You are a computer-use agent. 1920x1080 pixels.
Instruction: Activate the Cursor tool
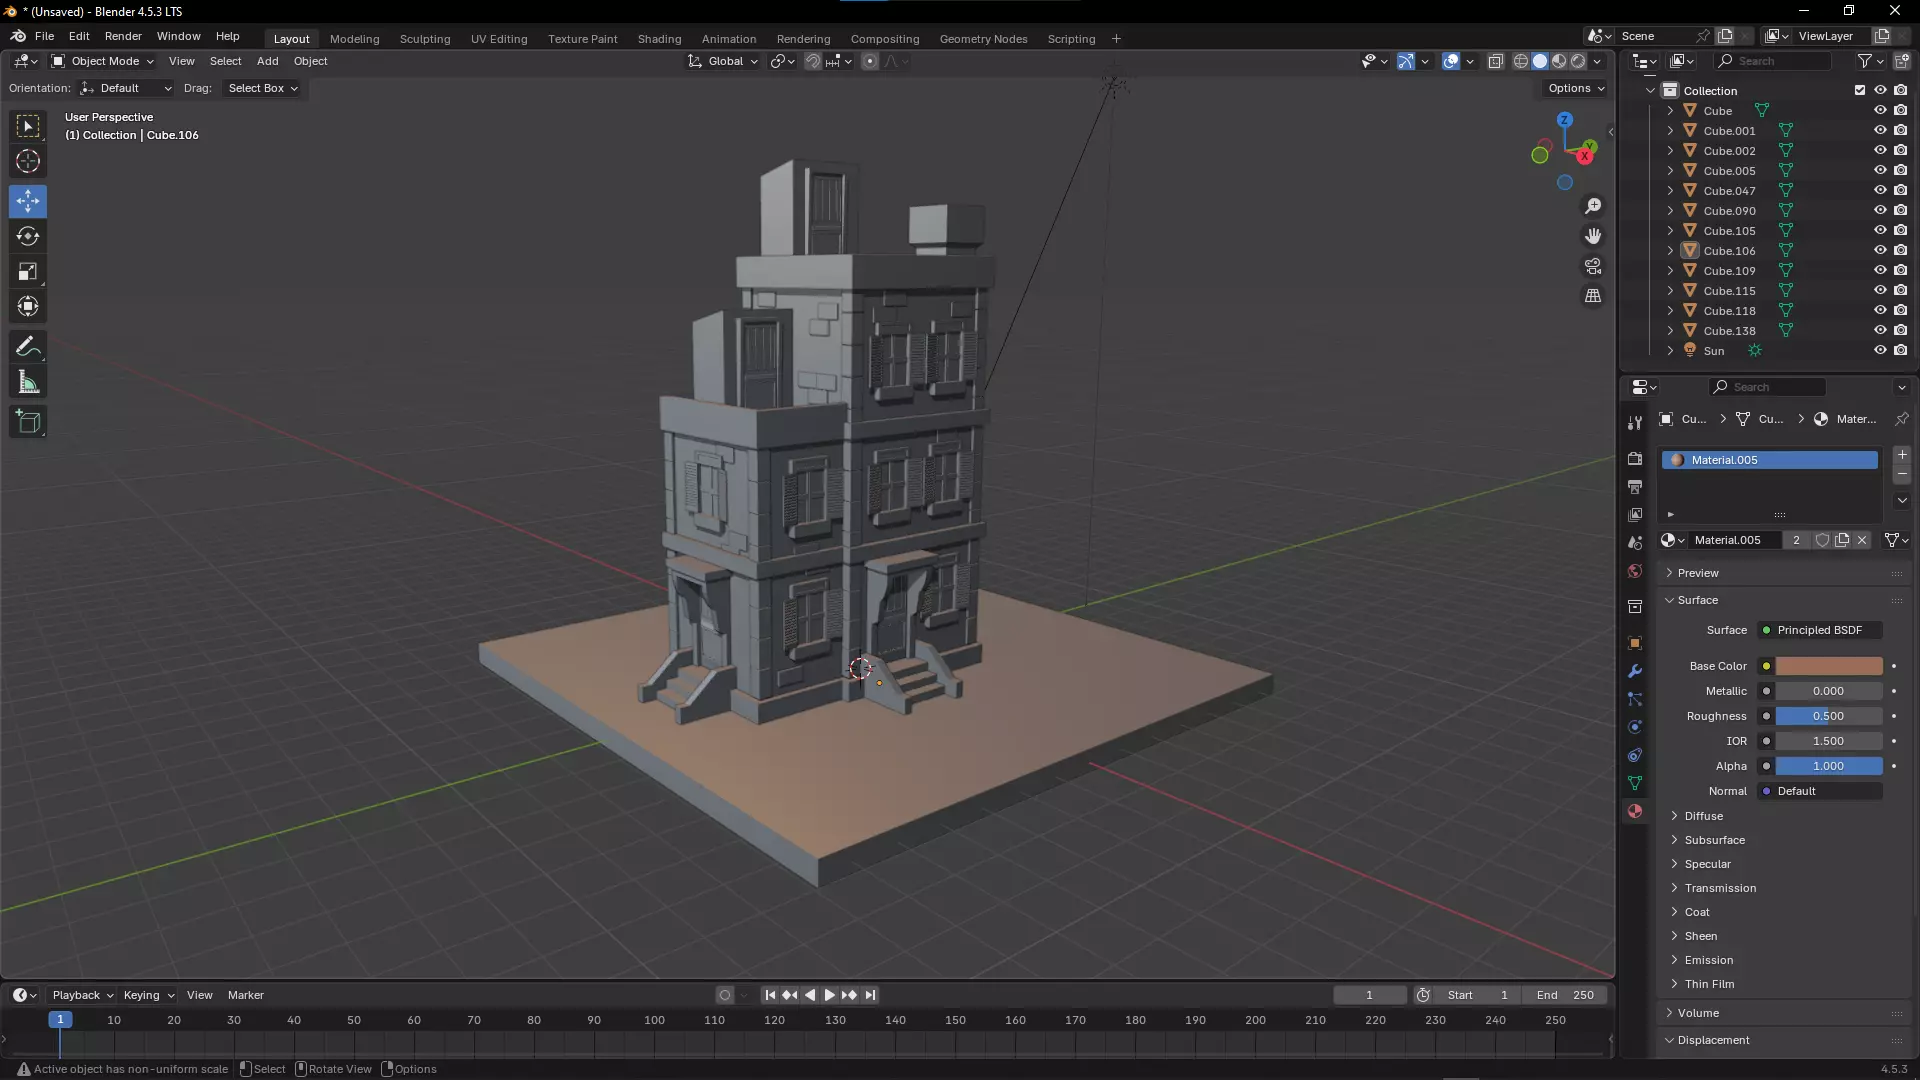click(x=28, y=161)
